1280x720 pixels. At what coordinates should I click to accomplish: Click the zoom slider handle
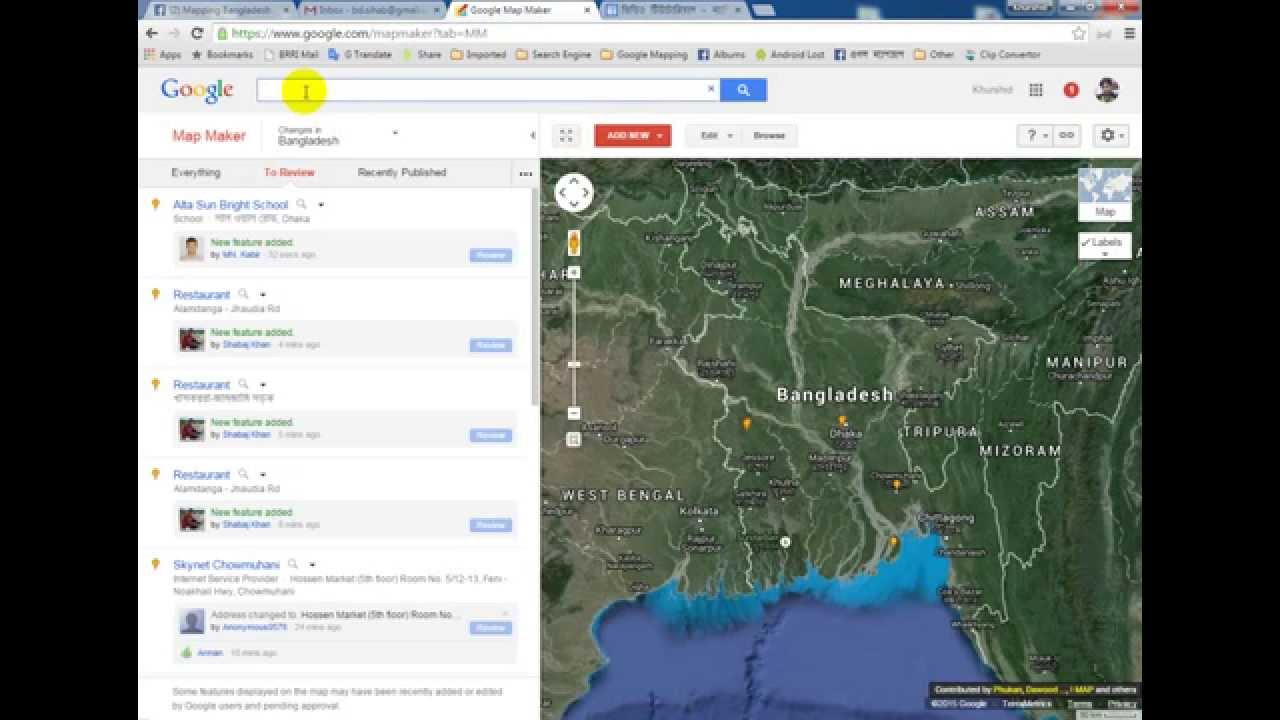click(x=574, y=365)
